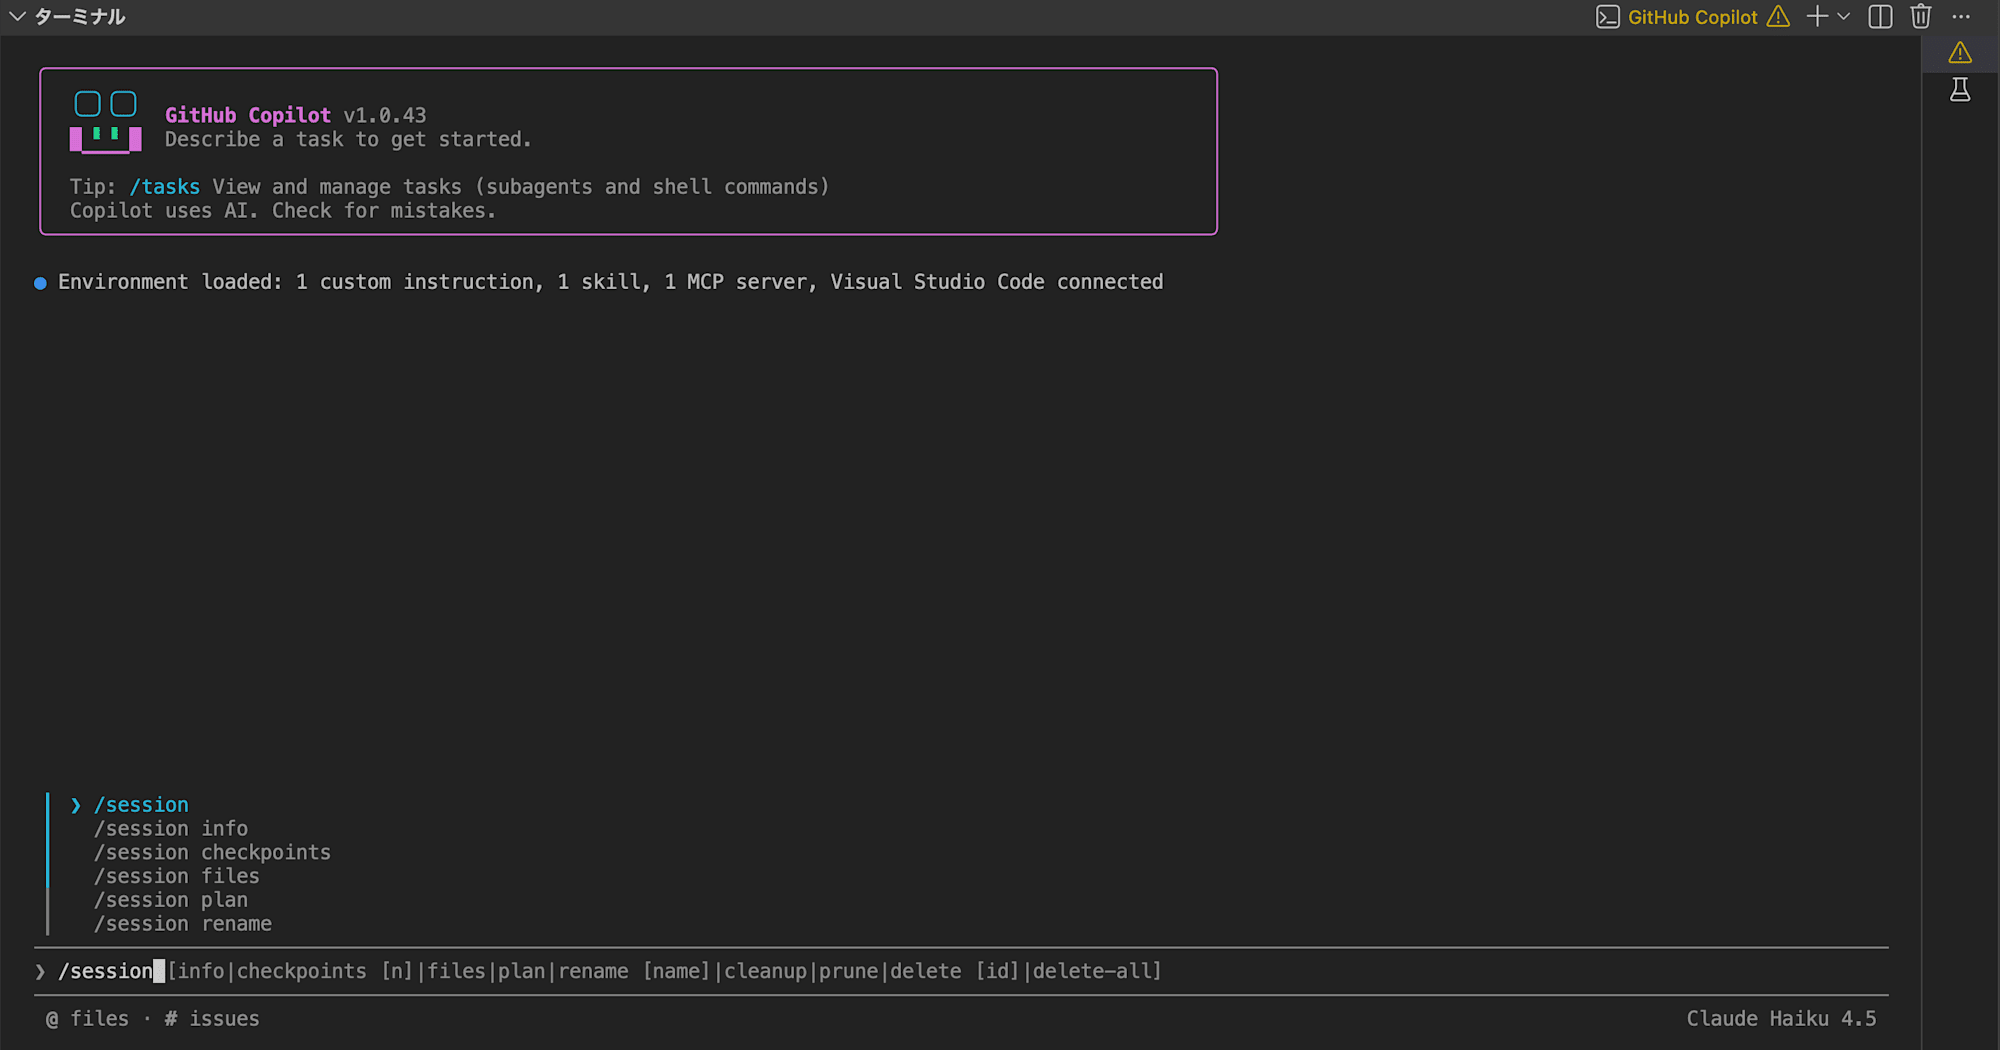
Task: Kill terminal with the trash icon
Action: click(x=1920, y=17)
